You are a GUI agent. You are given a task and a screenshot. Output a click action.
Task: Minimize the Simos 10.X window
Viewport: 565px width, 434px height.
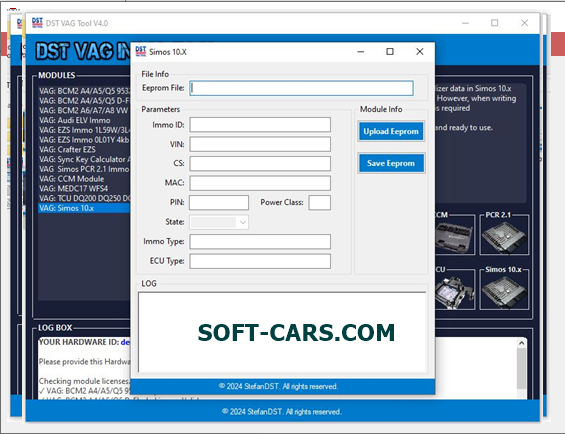click(x=360, y=52)
